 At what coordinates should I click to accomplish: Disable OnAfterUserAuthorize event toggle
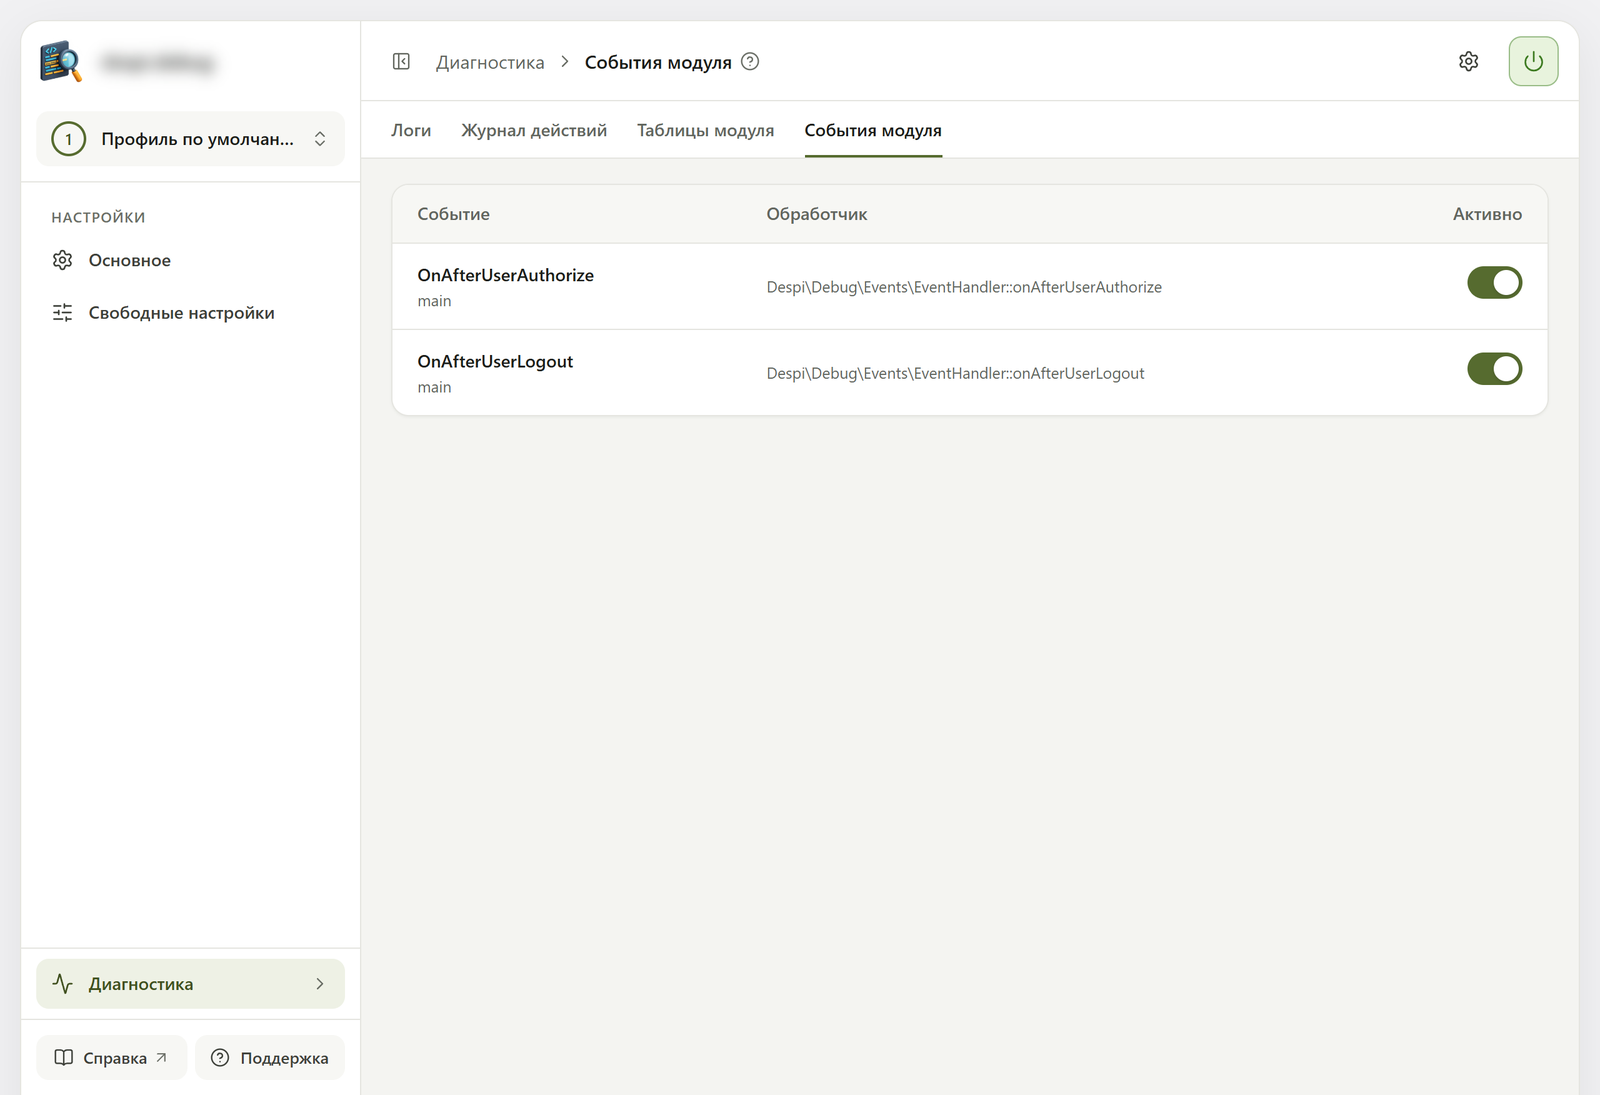(1494, 283)
